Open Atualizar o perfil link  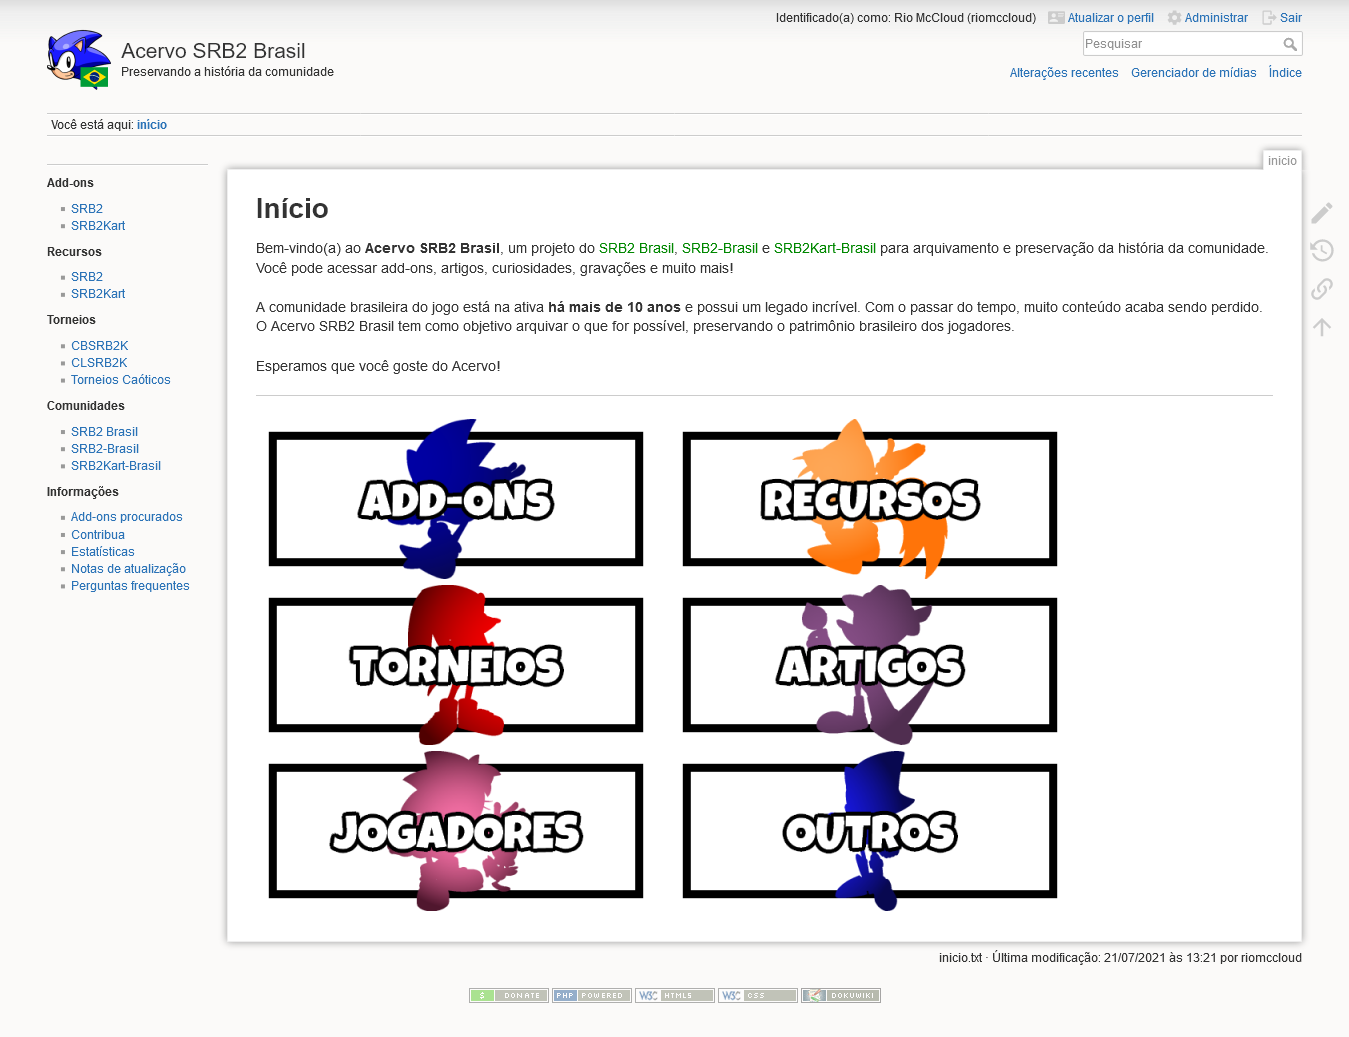tap(1101, 18)
